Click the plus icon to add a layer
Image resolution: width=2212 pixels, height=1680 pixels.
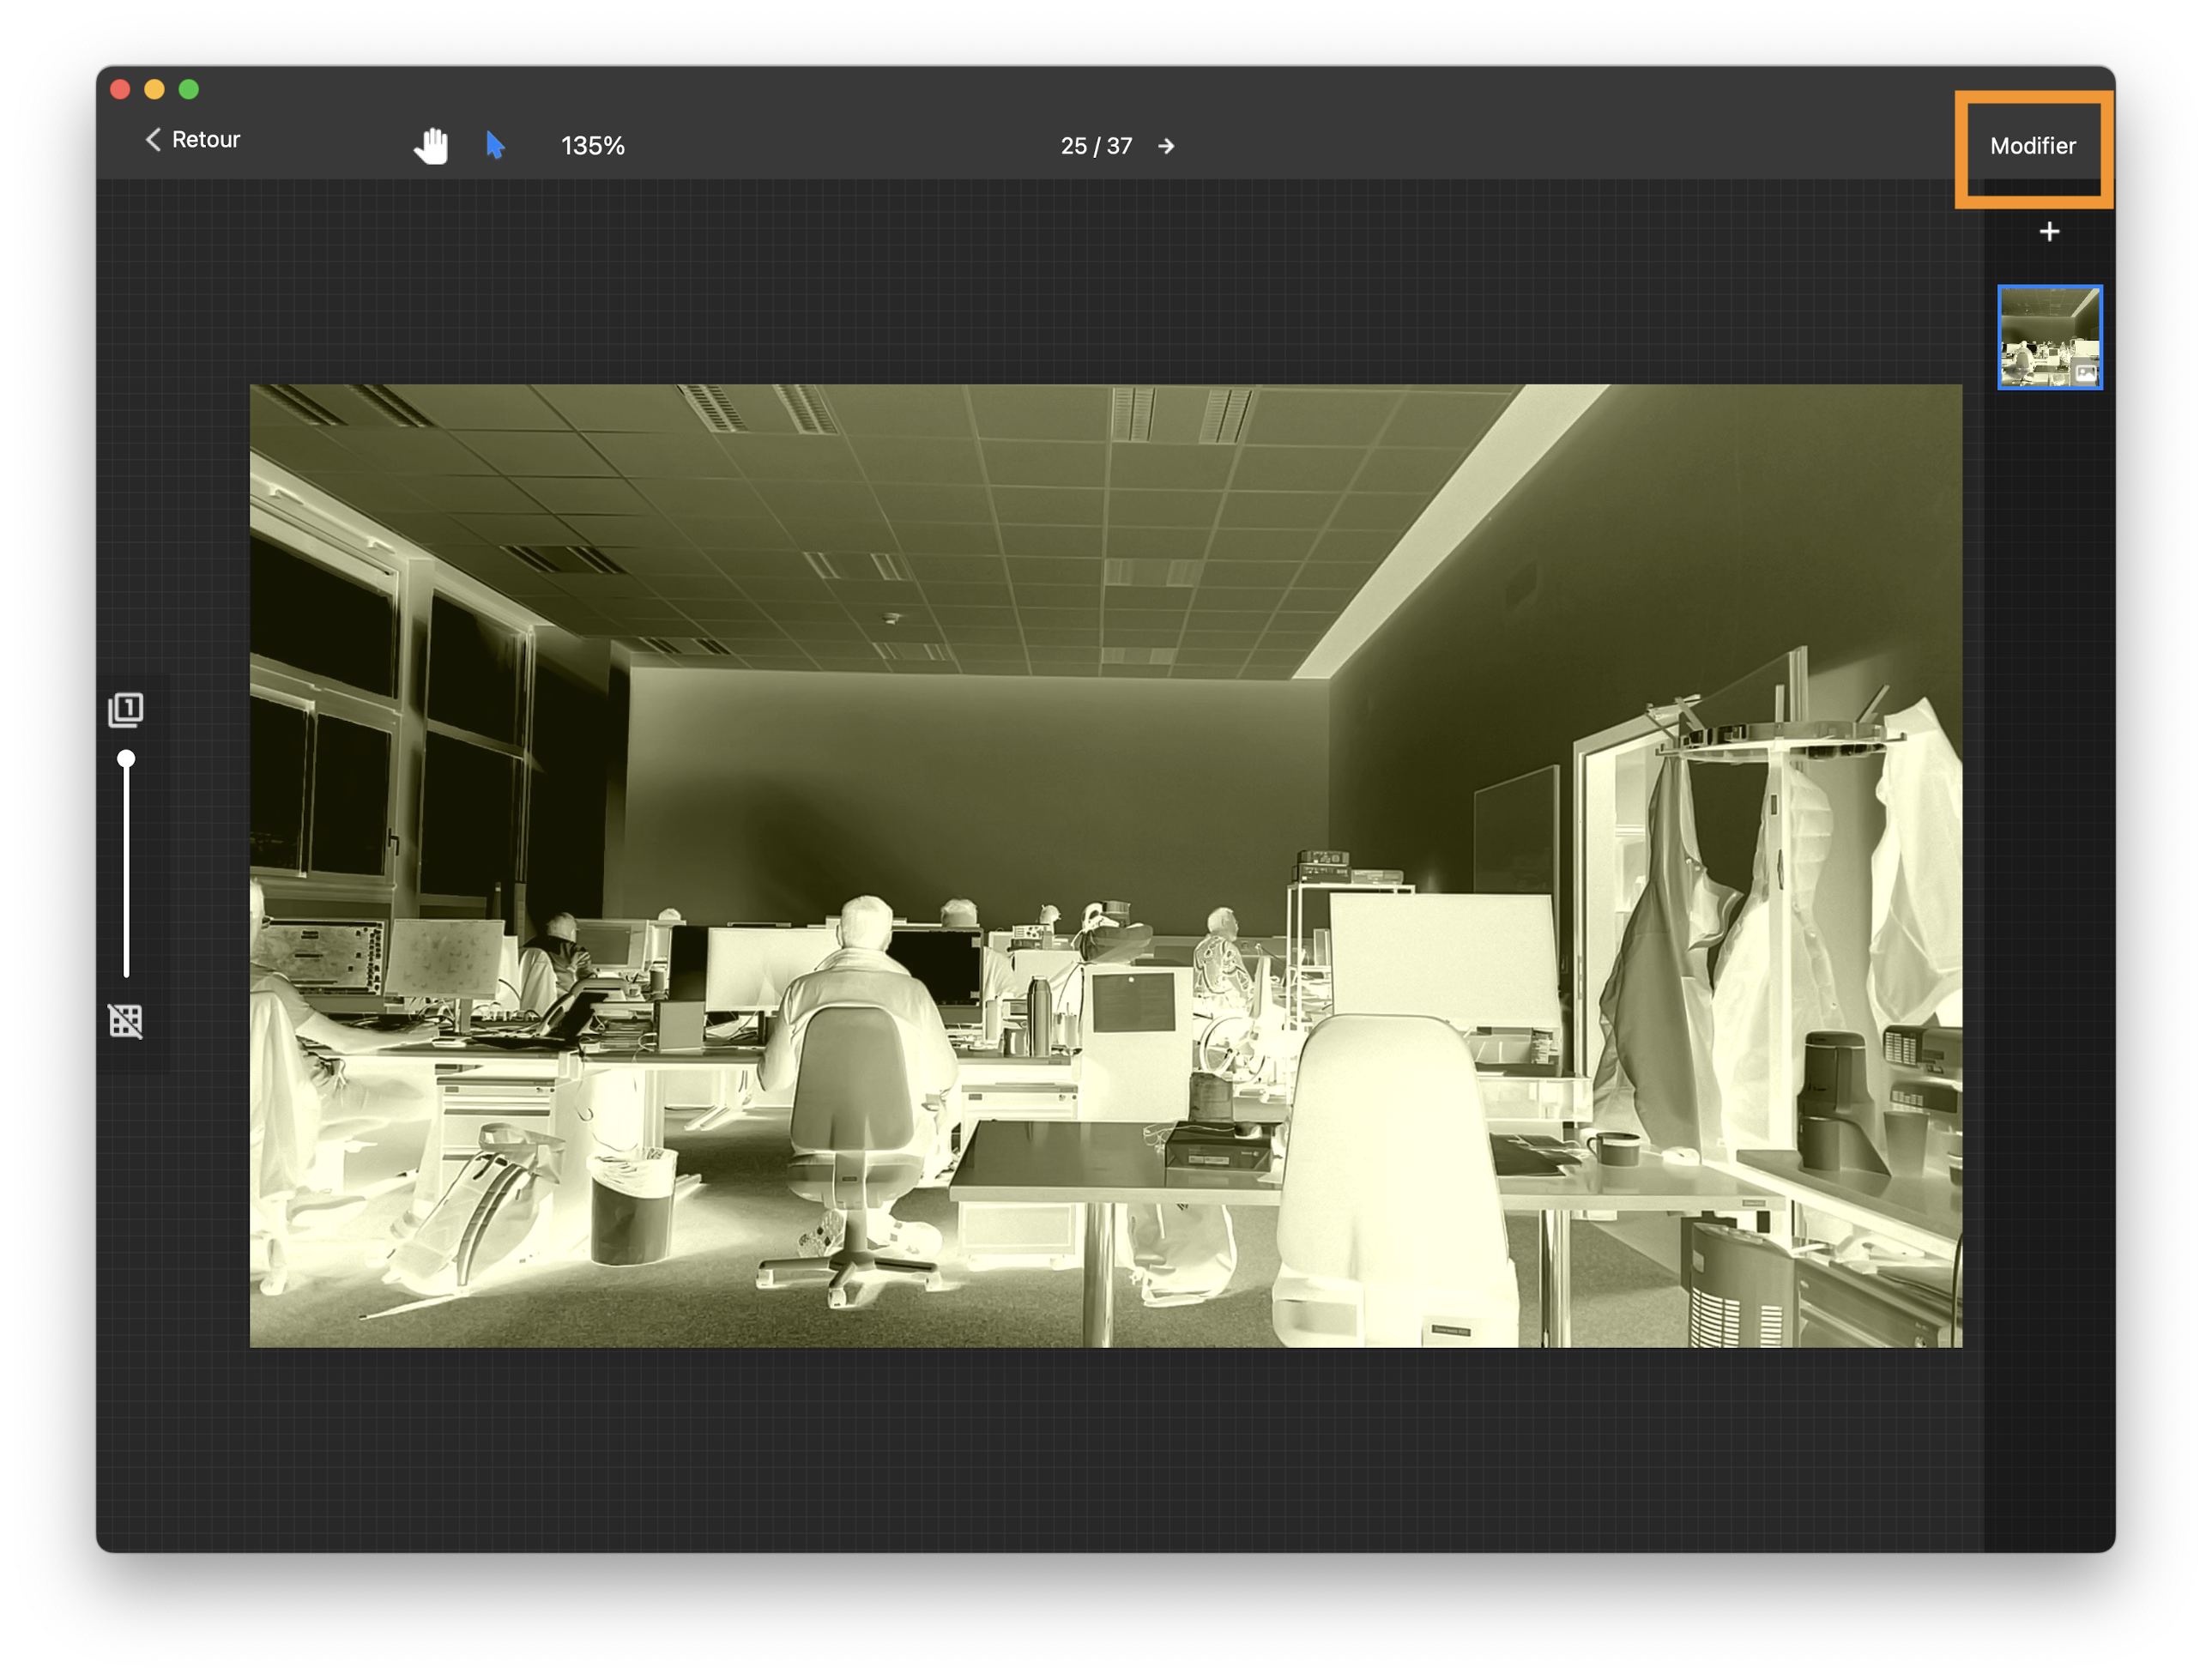(2049, 232)
